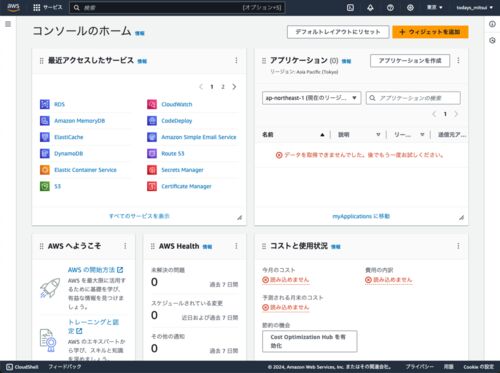The height and width of the screenshot is (373, 500).
Task: Expand the region selector in header
Action: [x=435, y=7]
